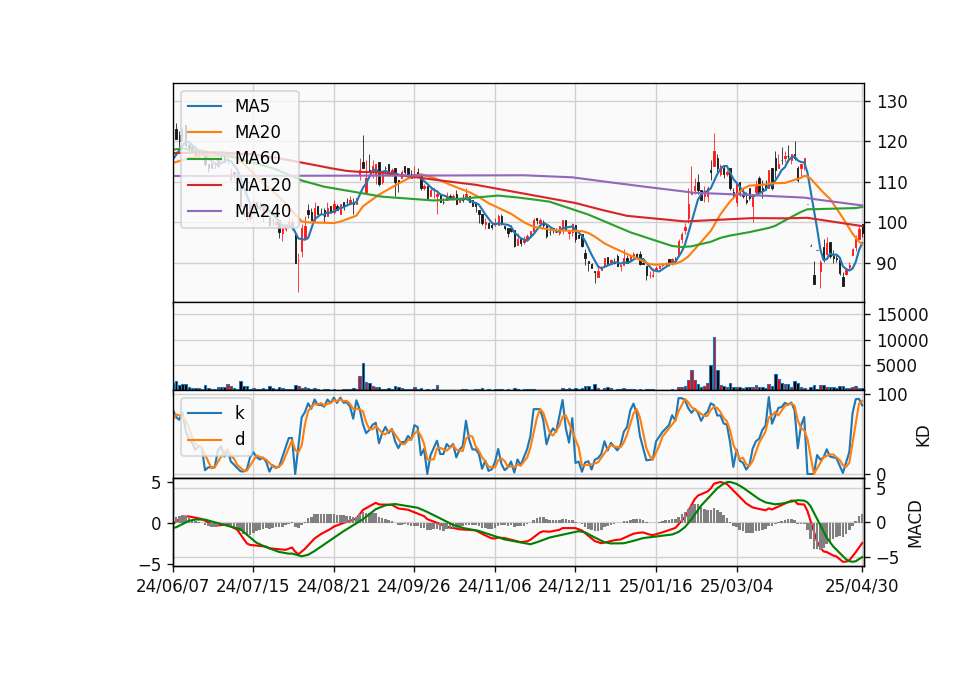This screenshot has width=960, height=690.
Task: Click the 24/08/21 date label
Action: pos(334,586)
